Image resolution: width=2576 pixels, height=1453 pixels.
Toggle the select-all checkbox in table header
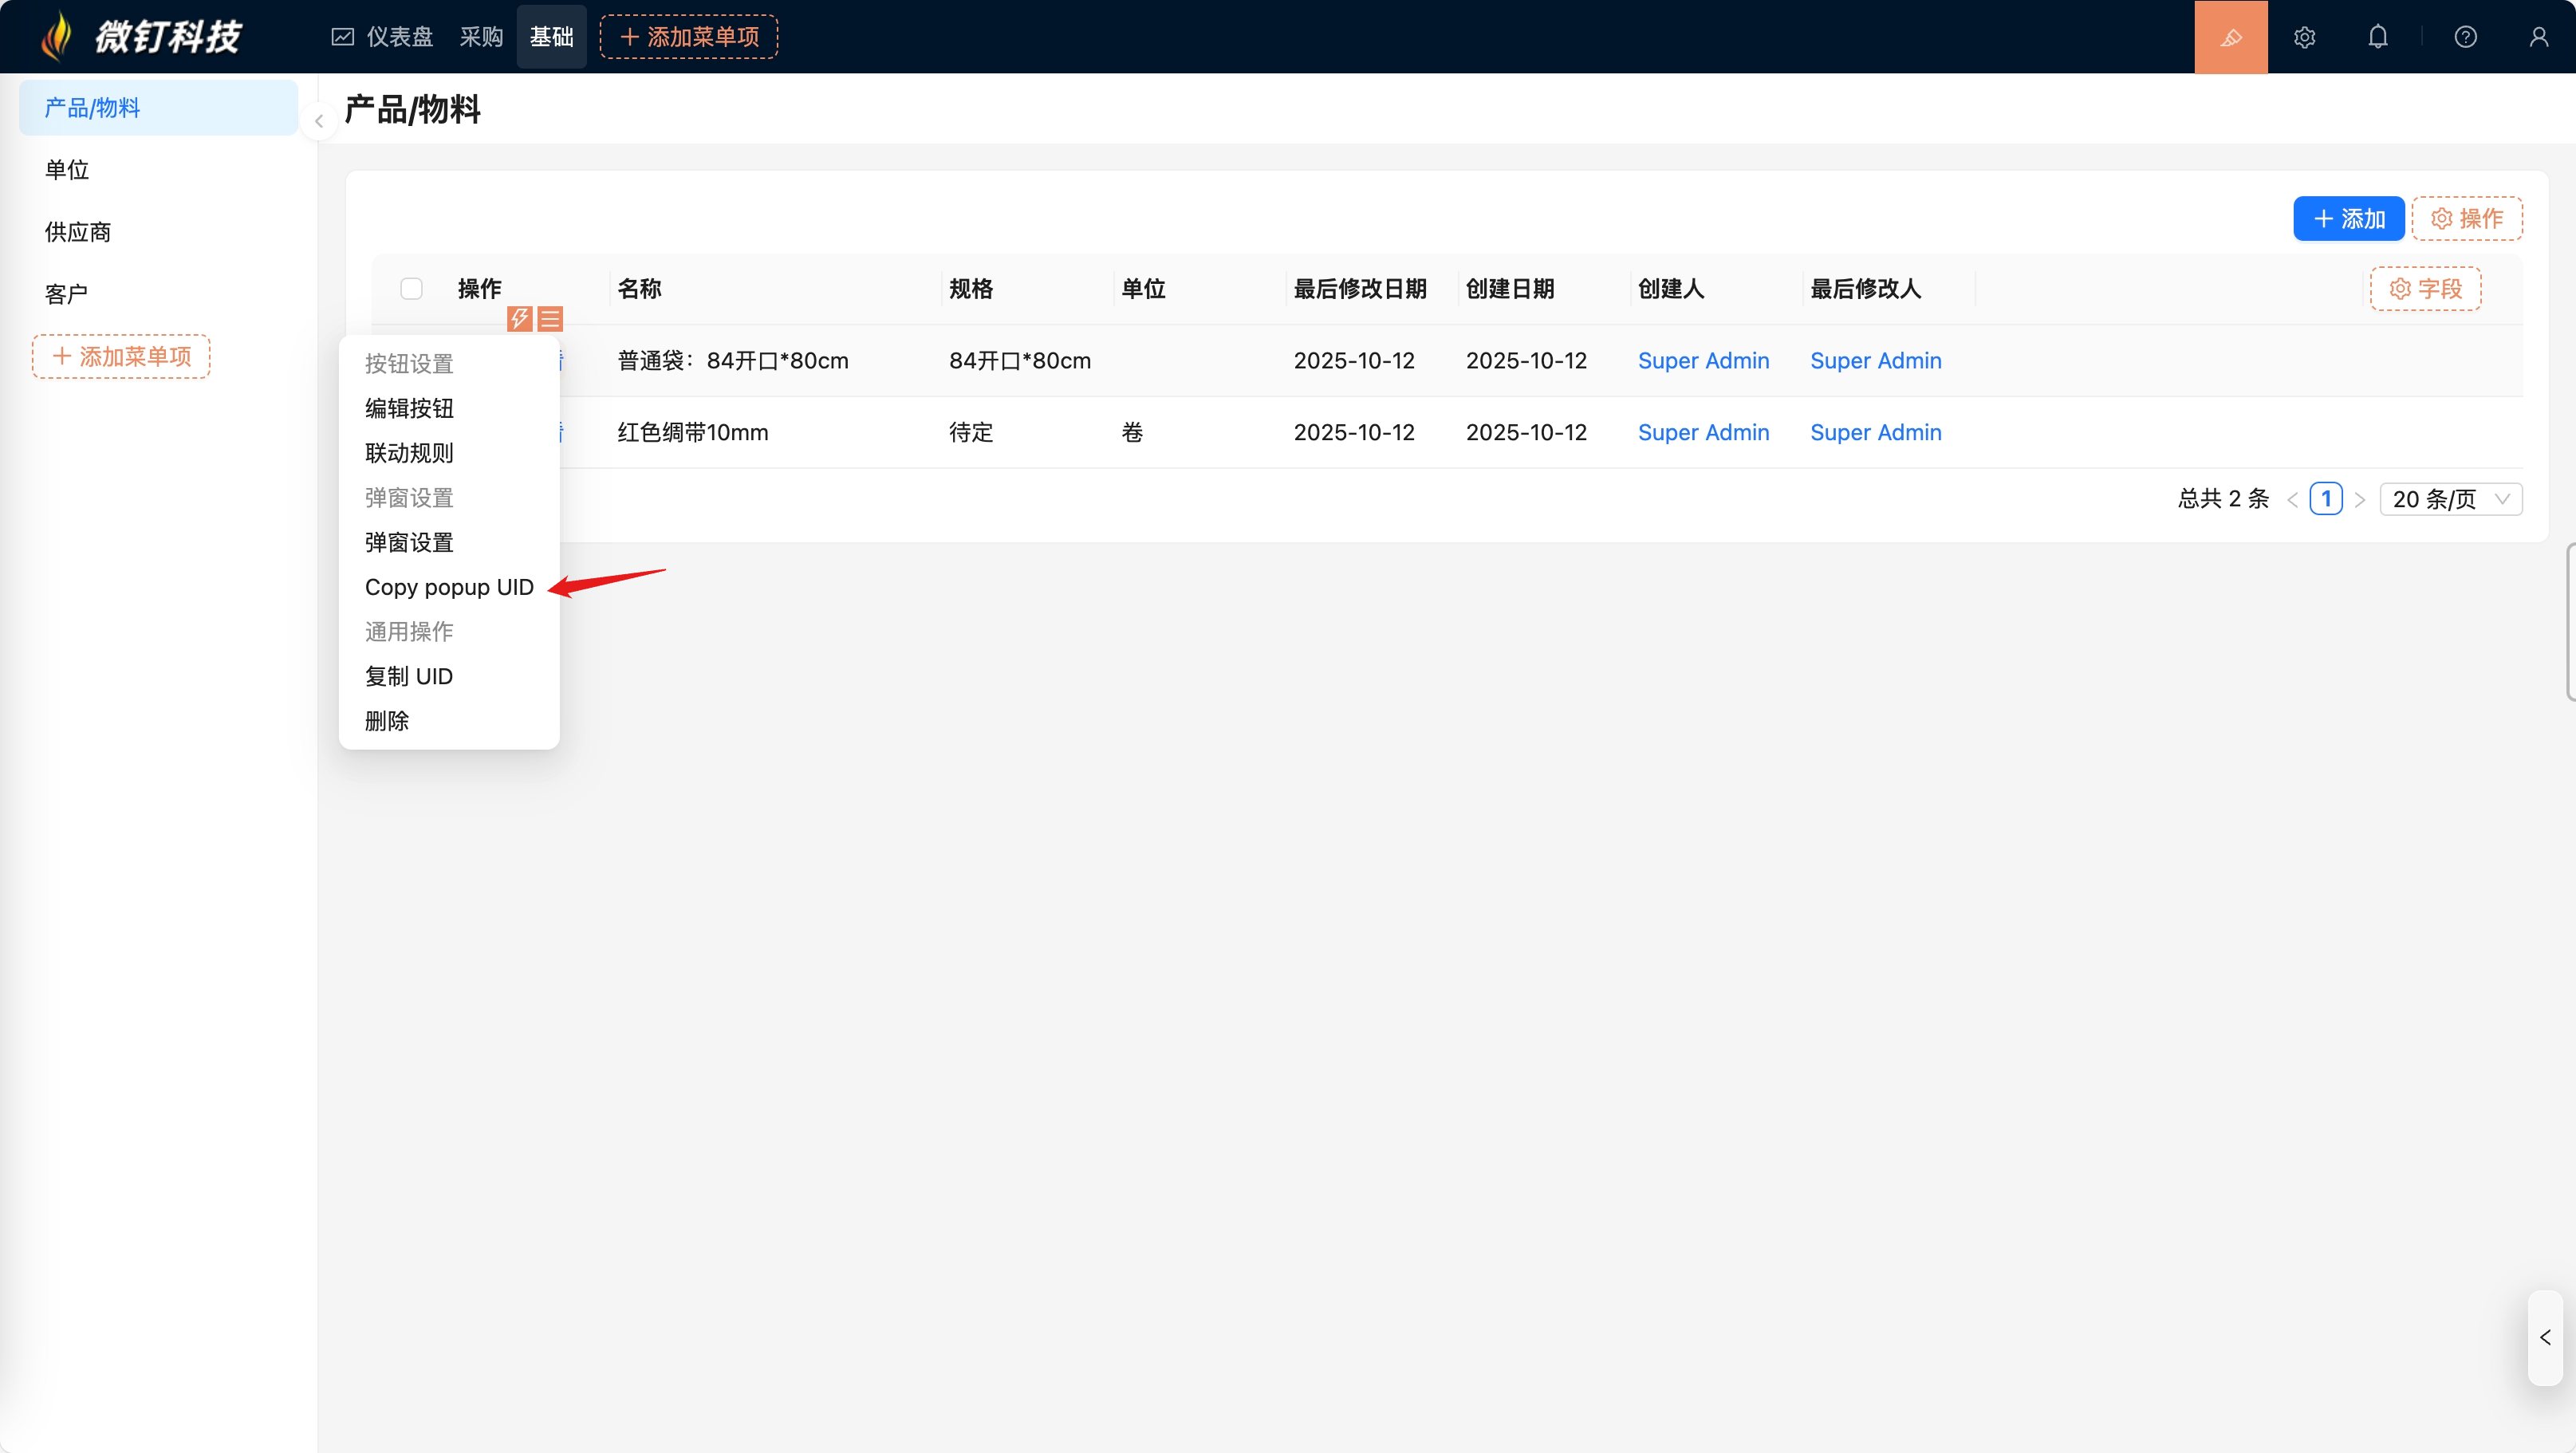coord(411,289)
